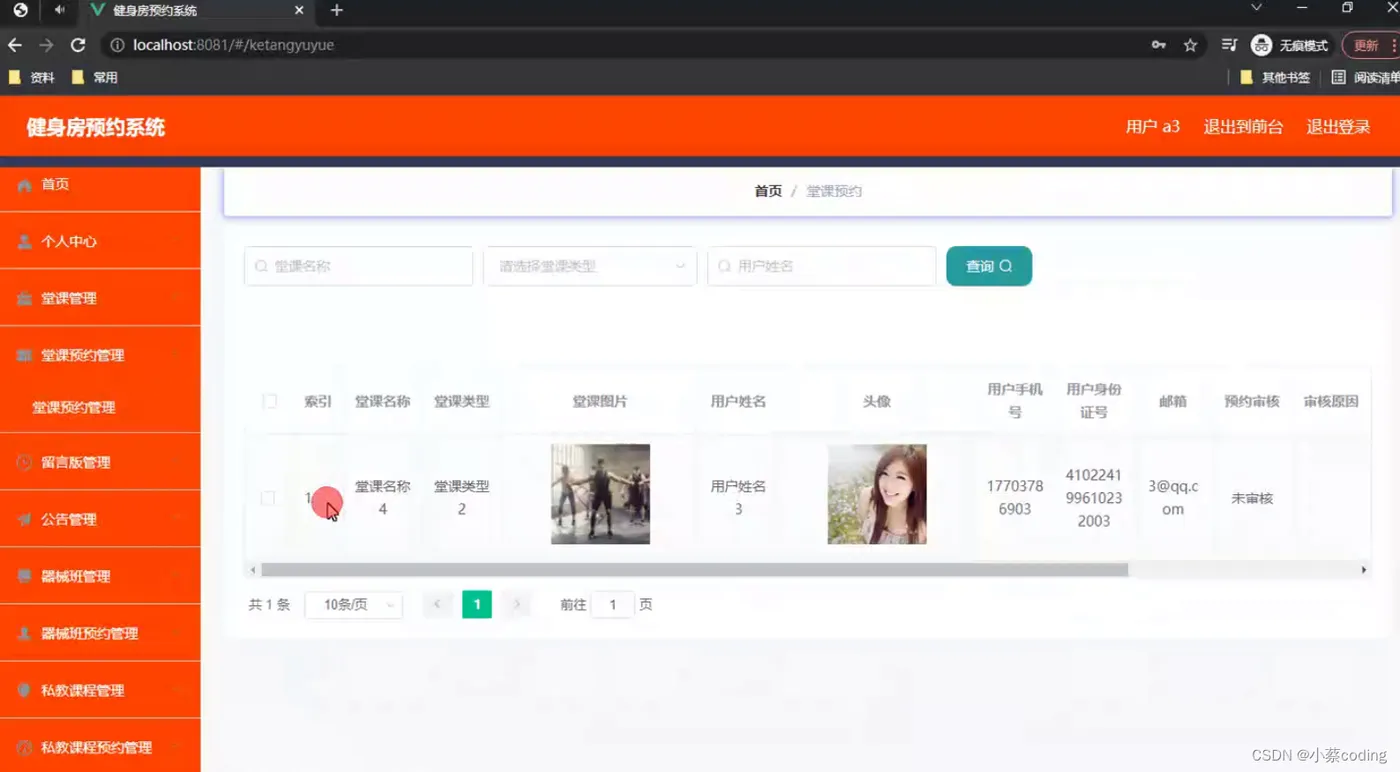Select page 1 in pagination
Viewport: 1400px width, 772px height.
click(x=477, y=605)
